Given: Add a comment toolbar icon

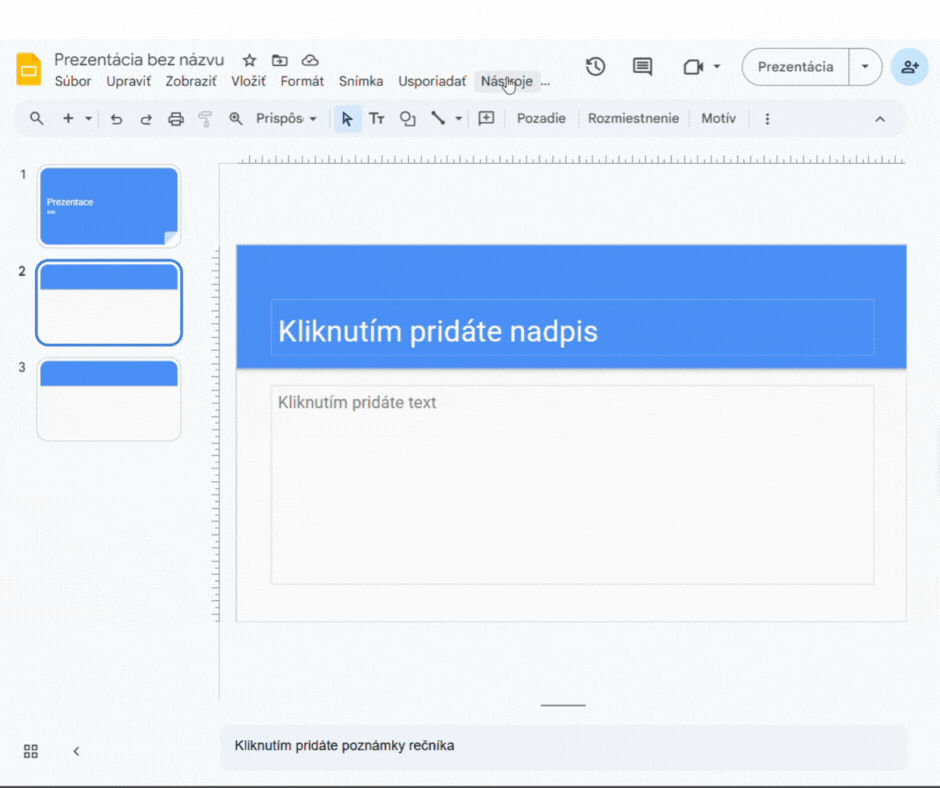Looking at the screenshot, I should point(486,119).
